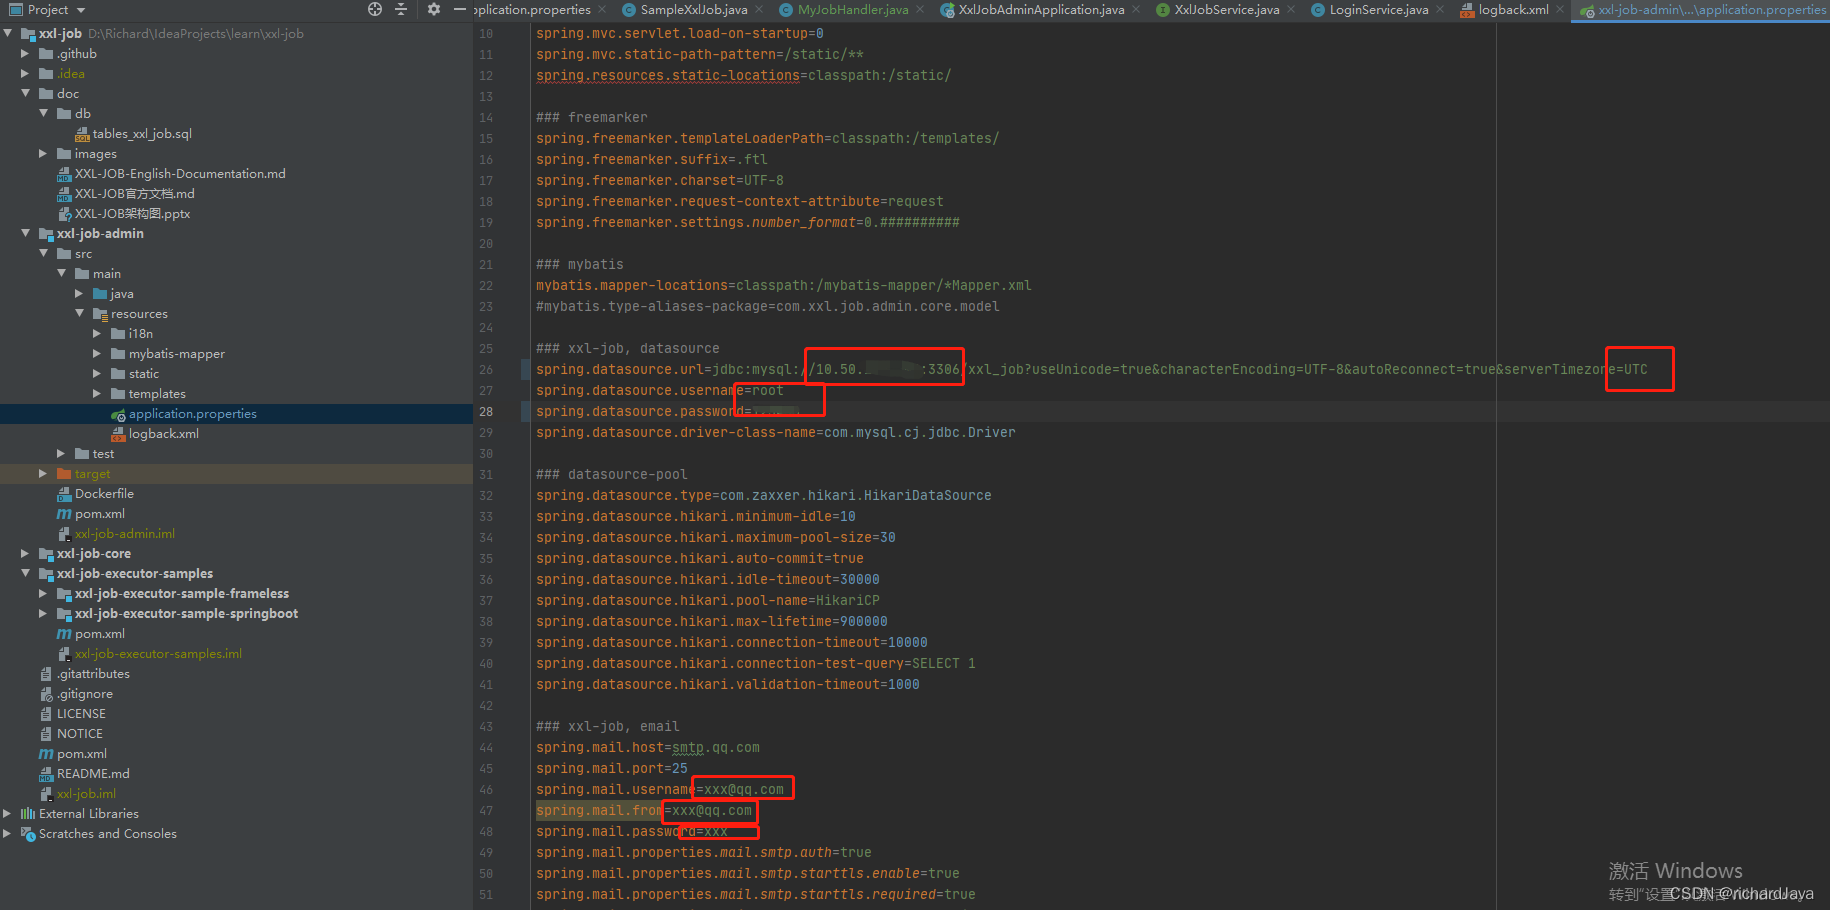
Task: Expand the .github folder
Action: tap(26, 53)
